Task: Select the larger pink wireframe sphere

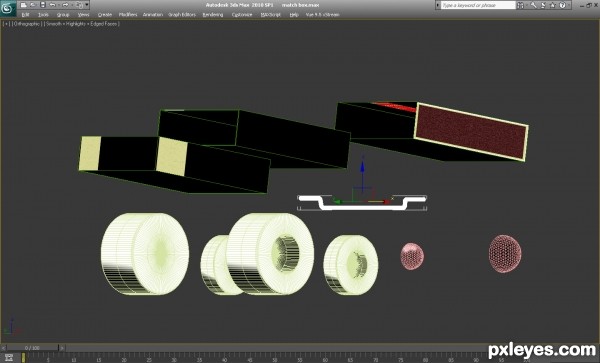Action: tap(505, 254)
